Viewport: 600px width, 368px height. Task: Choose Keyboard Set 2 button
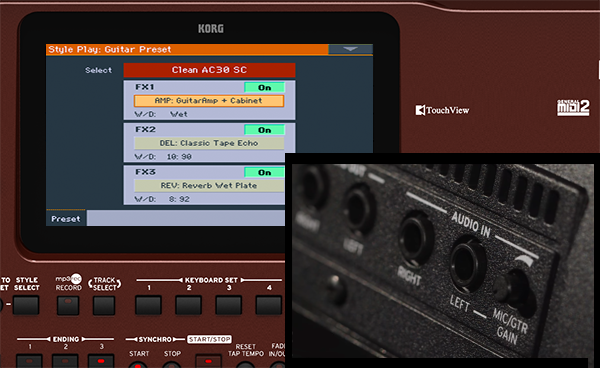coord(189,305)
